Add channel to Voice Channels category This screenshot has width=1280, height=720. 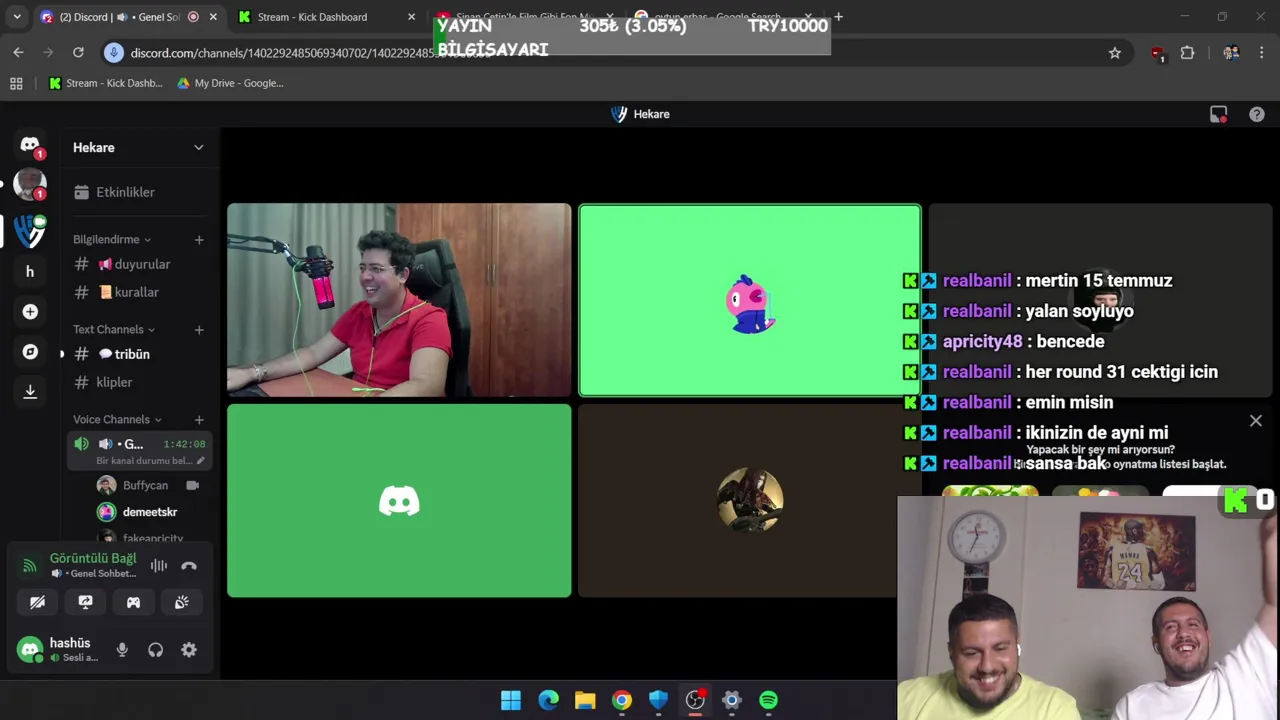(199, 419)
